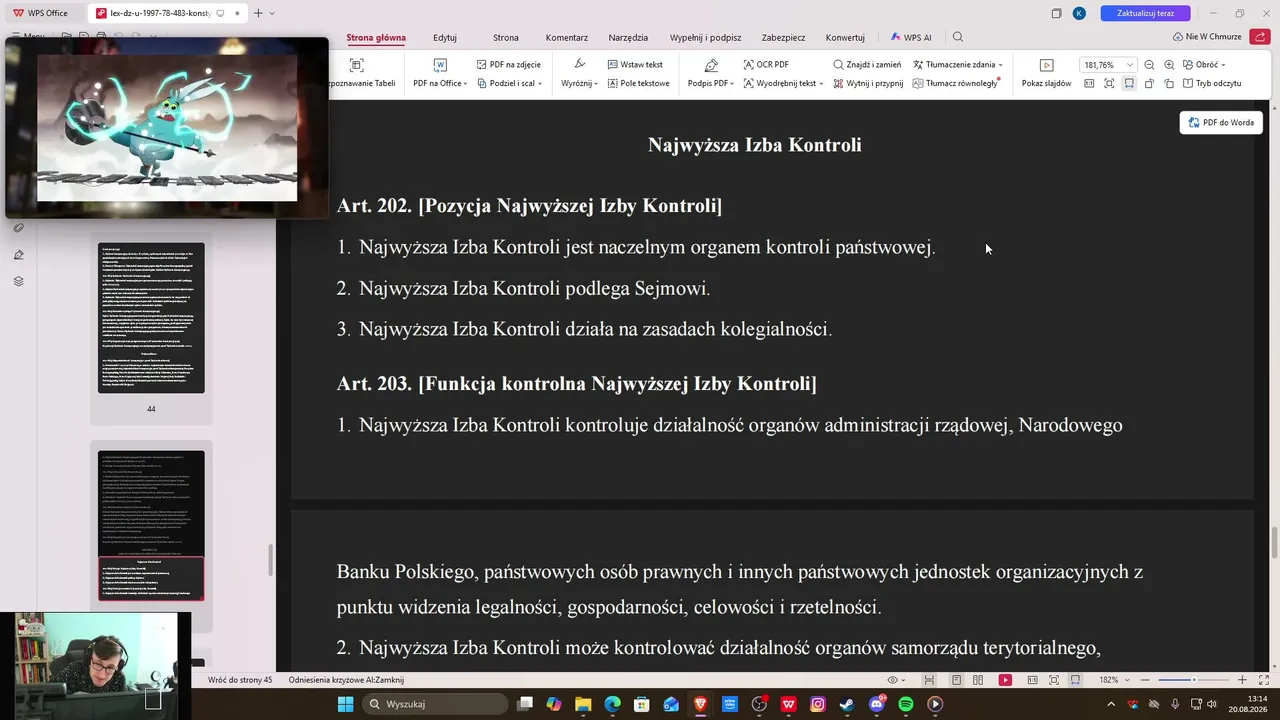Choose the Pole tekstowe tool
This screenshot has width=1280, height=720.
[x=638, y=83]
